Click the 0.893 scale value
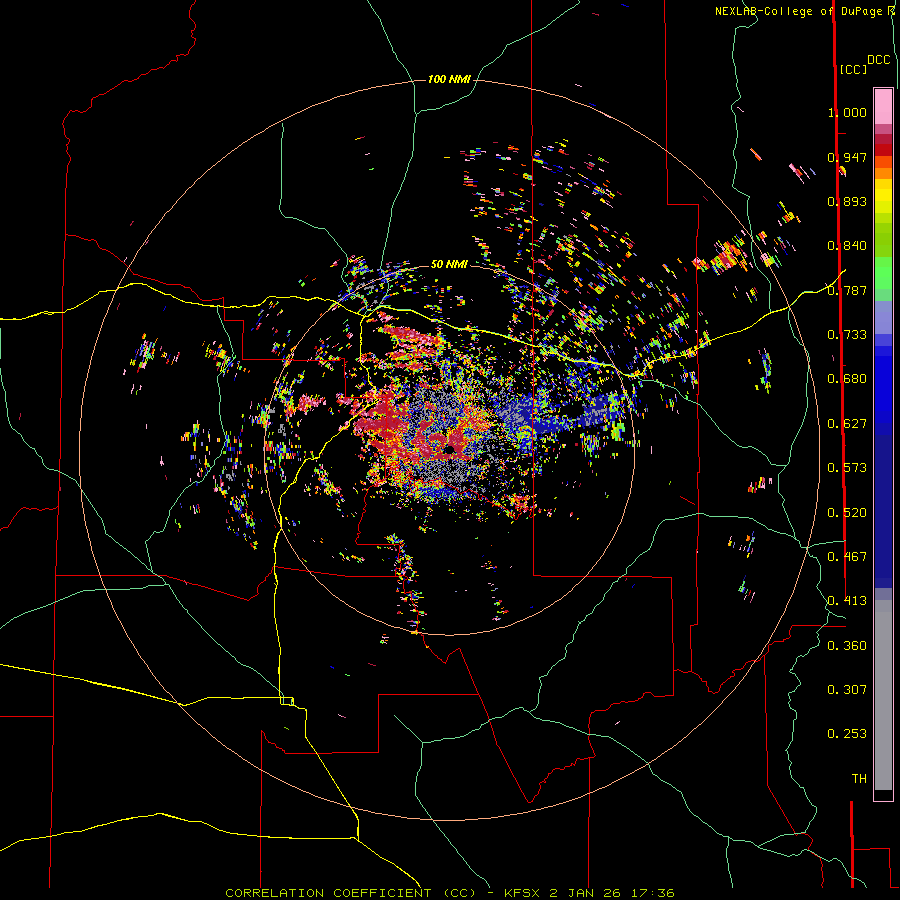This screenshot has height=900, width=900. [x=847, y=201]
